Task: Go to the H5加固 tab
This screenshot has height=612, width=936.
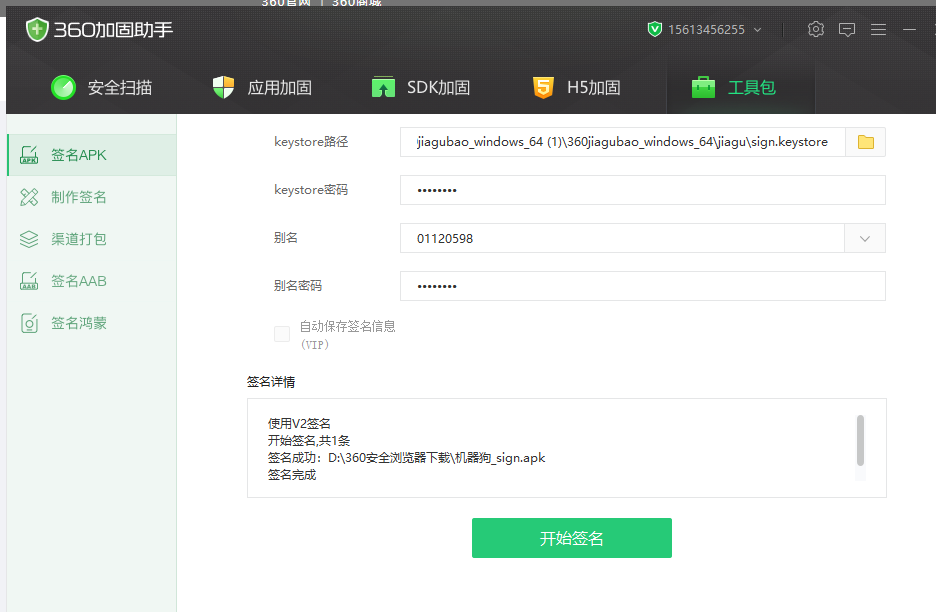Action: 576,87
